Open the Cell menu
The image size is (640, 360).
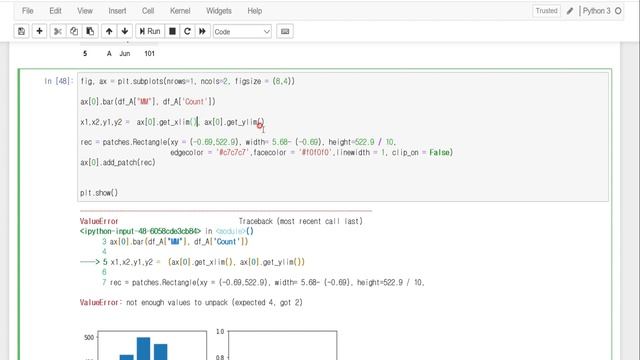(x=148, y=11)
